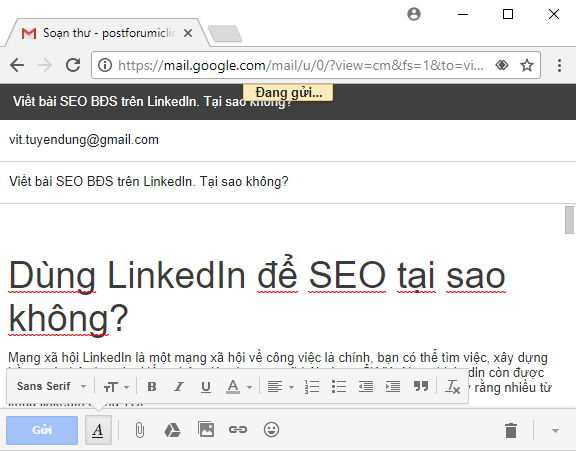Click the dark compose title bar

pos(288,102)
